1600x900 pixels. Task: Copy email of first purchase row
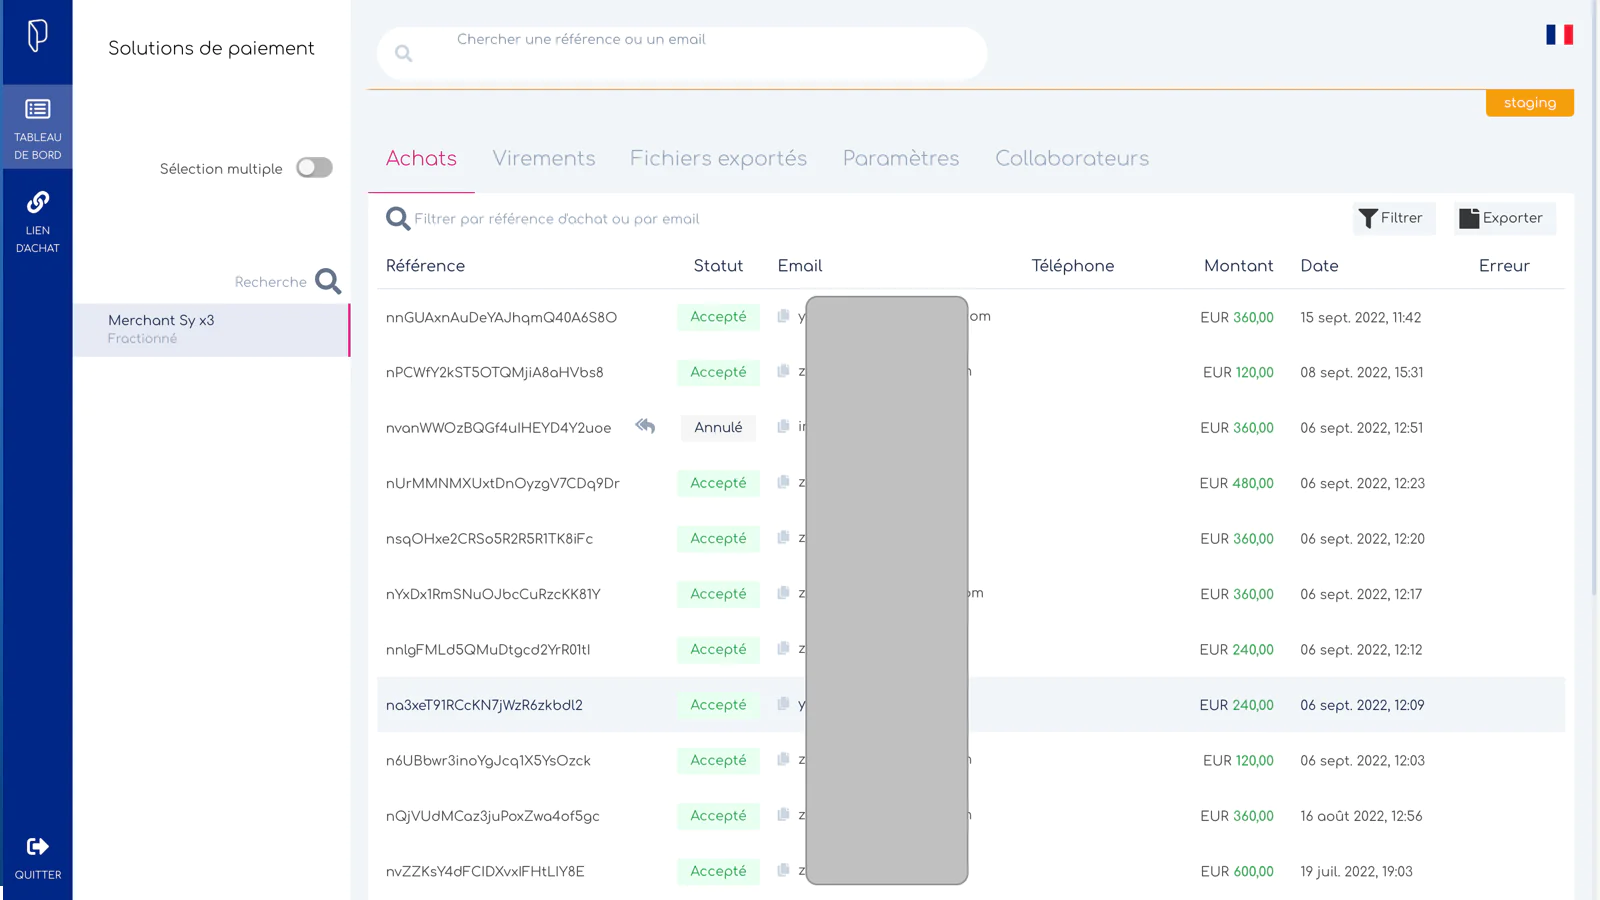tap(783, 317)
